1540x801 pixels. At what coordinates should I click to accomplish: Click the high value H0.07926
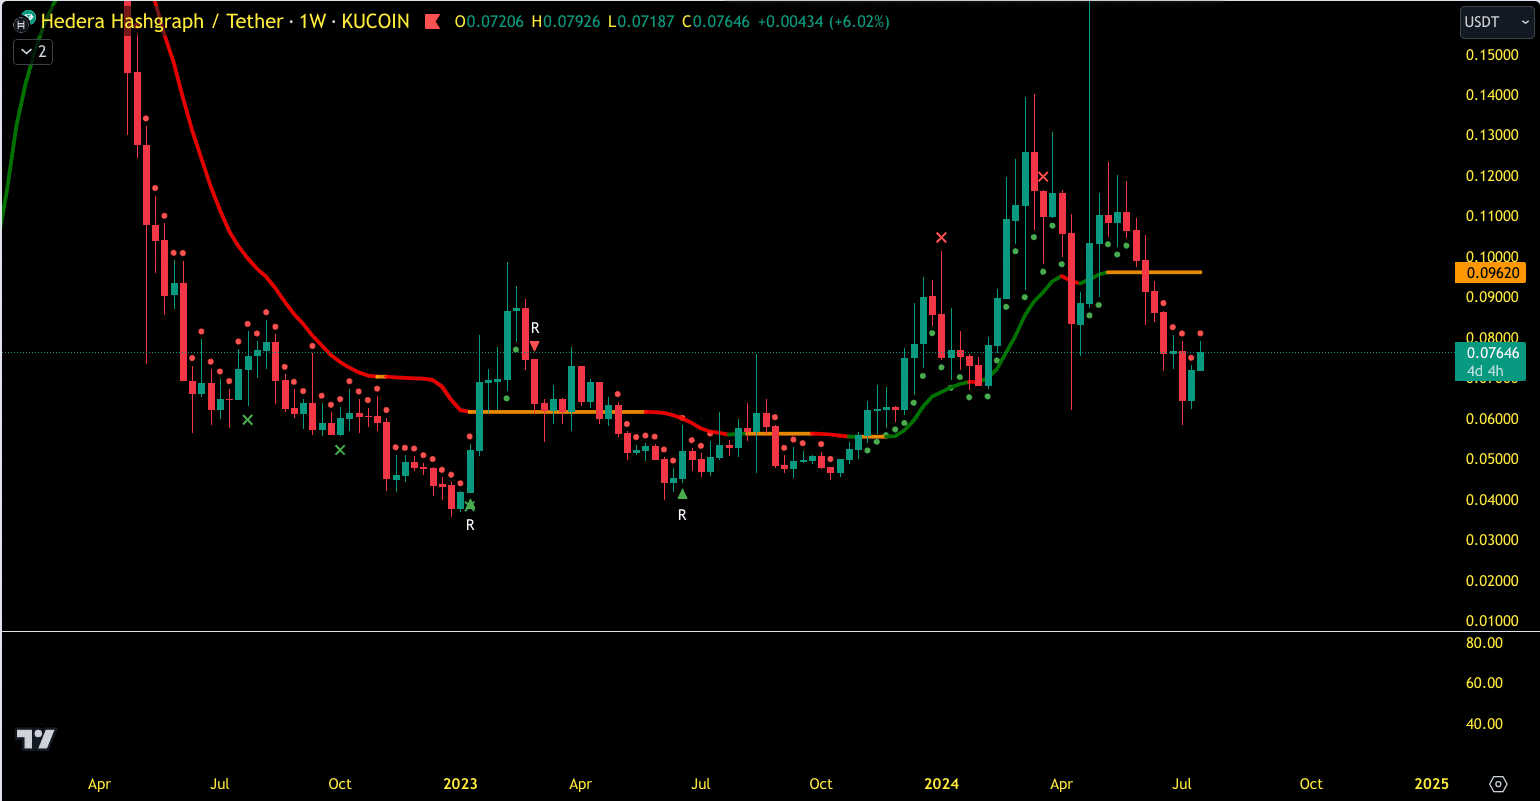[567, 21]
